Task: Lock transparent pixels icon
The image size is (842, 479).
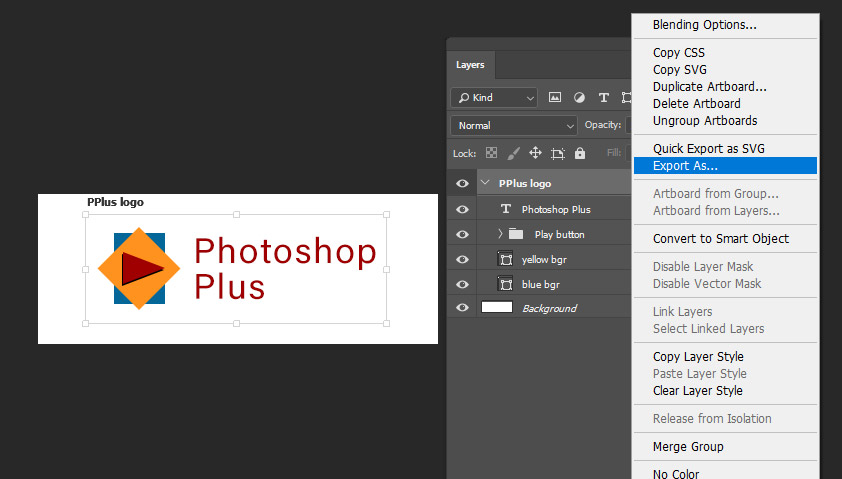Action: point(491,153)
